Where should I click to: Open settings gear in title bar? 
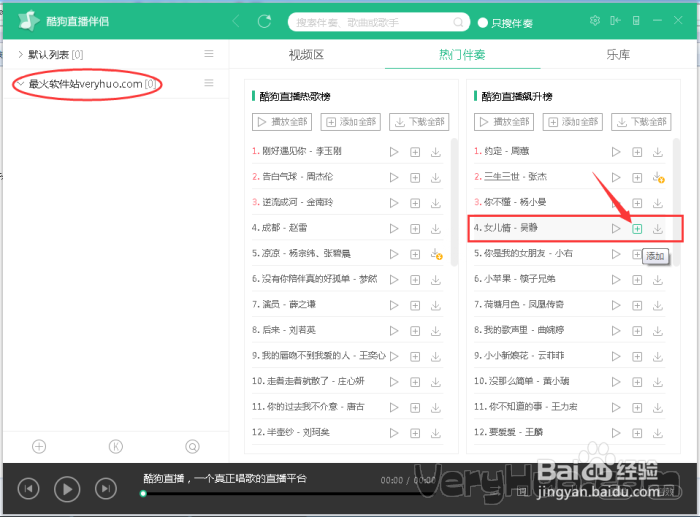coord(595,21)
